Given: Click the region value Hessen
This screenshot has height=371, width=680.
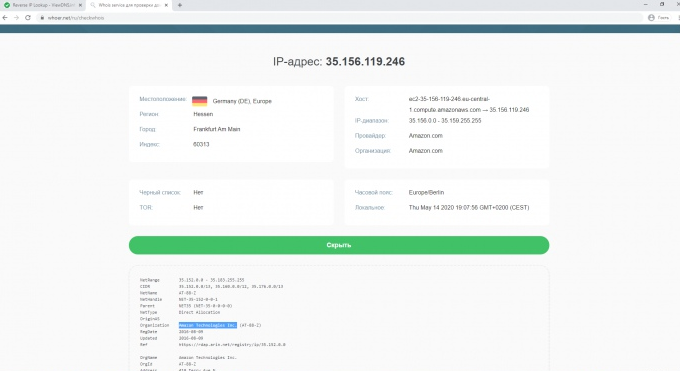Looking at the screenshot, I should click(x=203, y=114).
